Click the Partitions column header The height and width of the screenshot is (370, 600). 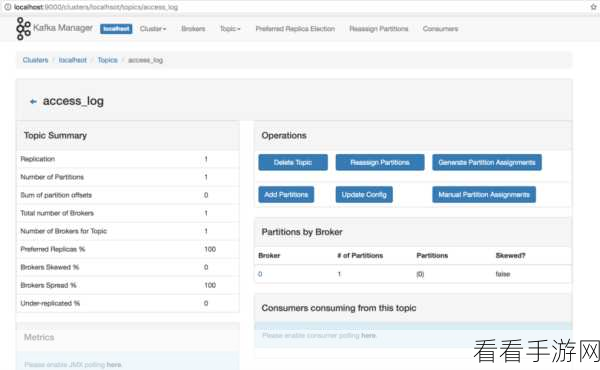pyautogui.click(x=432, y=255)
